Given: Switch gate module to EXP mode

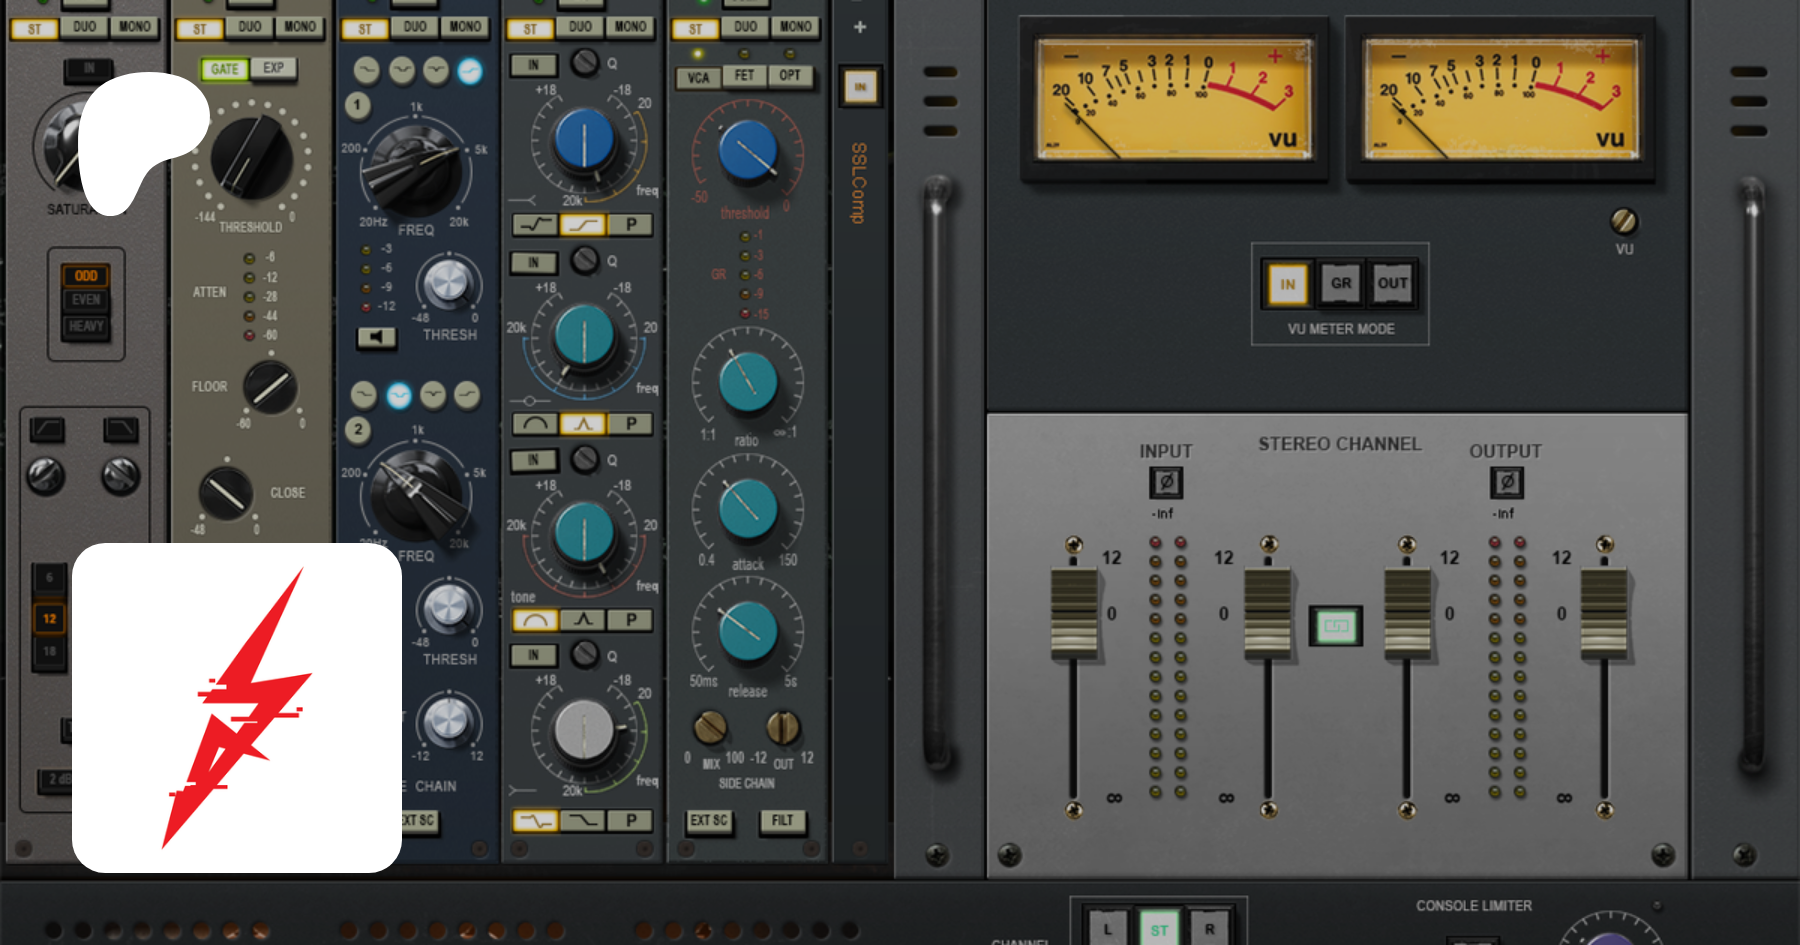Looking at the screenshot, I should (273, 68).
